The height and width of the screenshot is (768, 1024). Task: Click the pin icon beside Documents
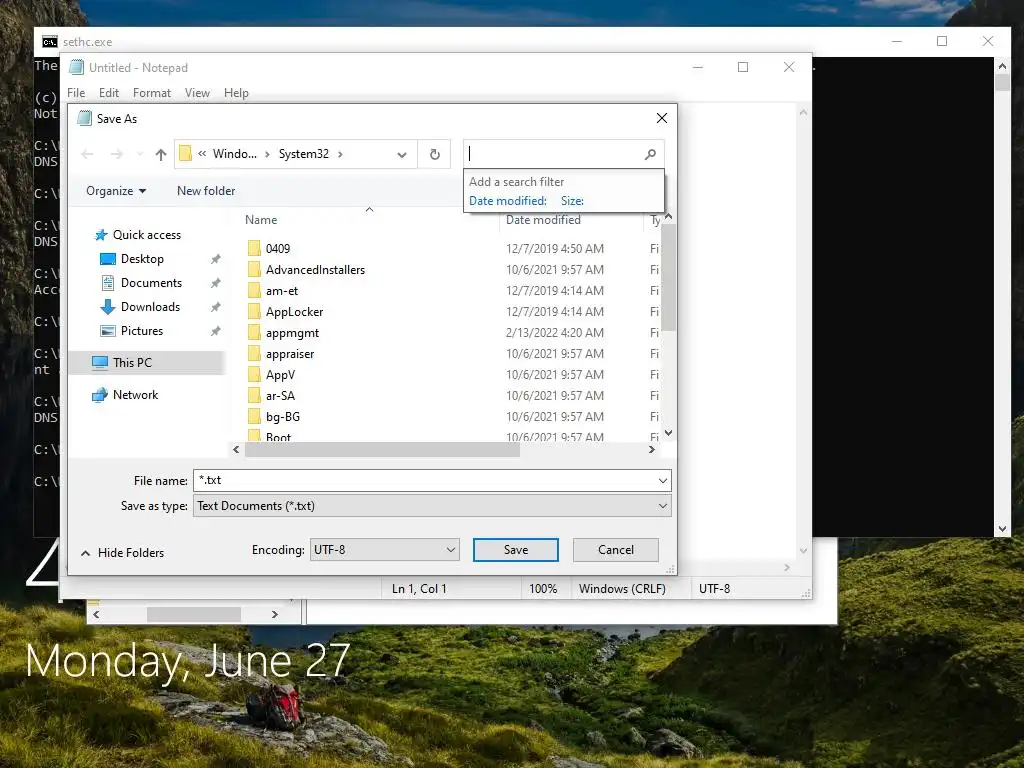pos(216,283)
